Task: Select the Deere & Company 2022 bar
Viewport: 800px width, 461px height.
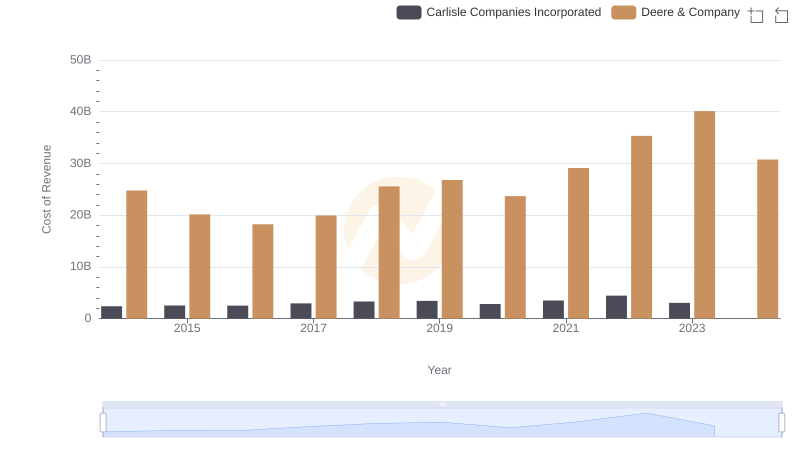Action: point(641,227)
